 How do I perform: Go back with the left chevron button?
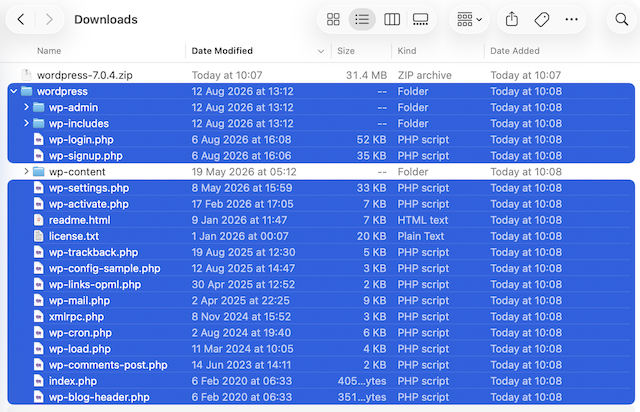[21, 19]
